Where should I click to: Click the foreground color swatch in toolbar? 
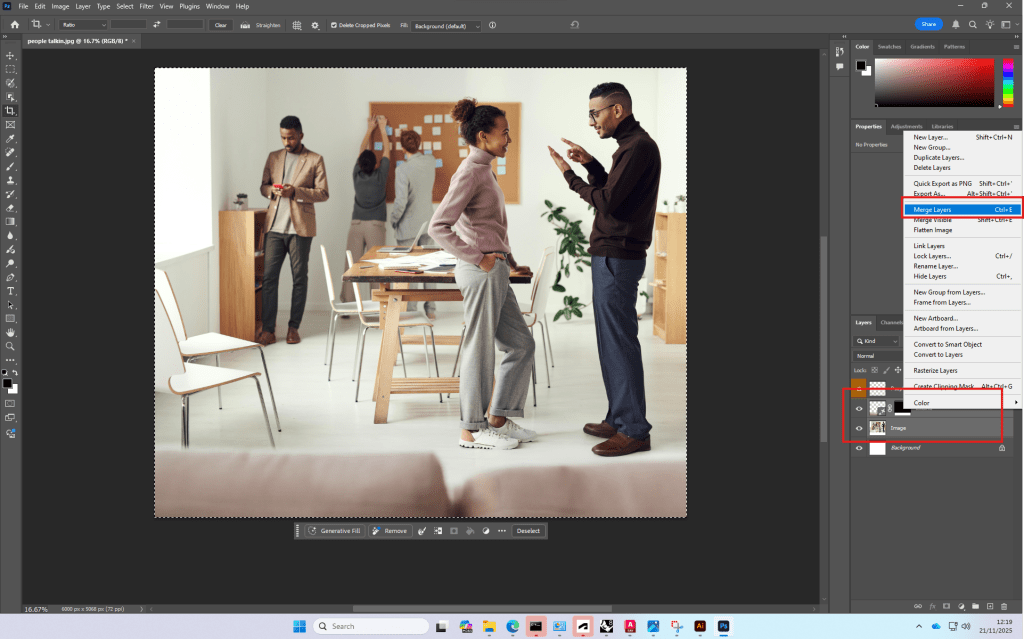(x=7, y=383)
